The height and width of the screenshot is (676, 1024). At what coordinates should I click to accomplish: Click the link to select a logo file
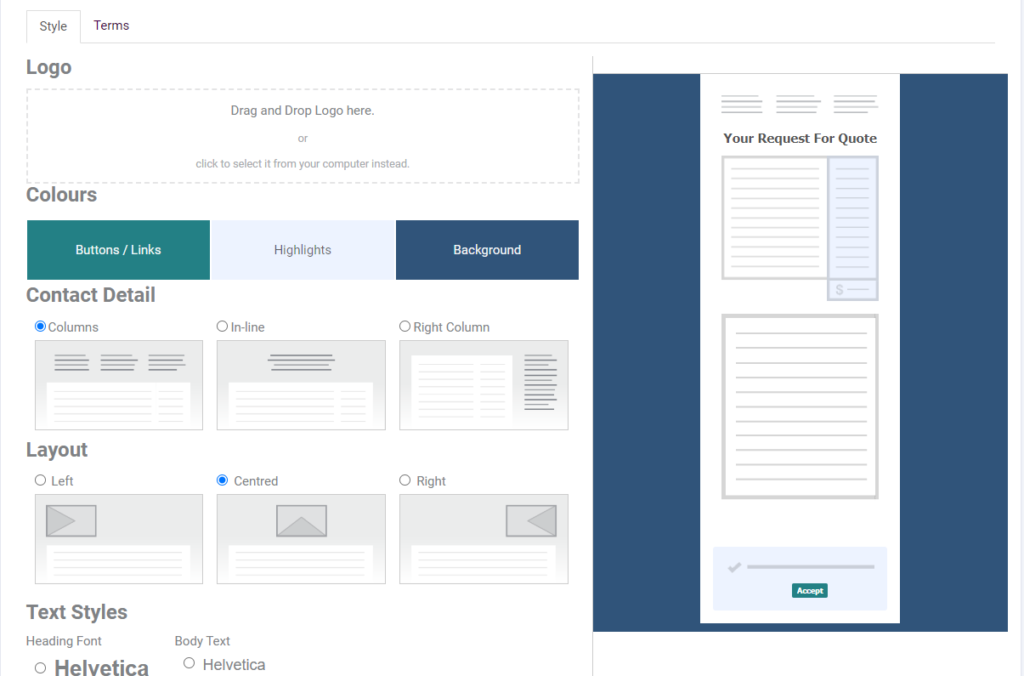[x=302, y=163]
